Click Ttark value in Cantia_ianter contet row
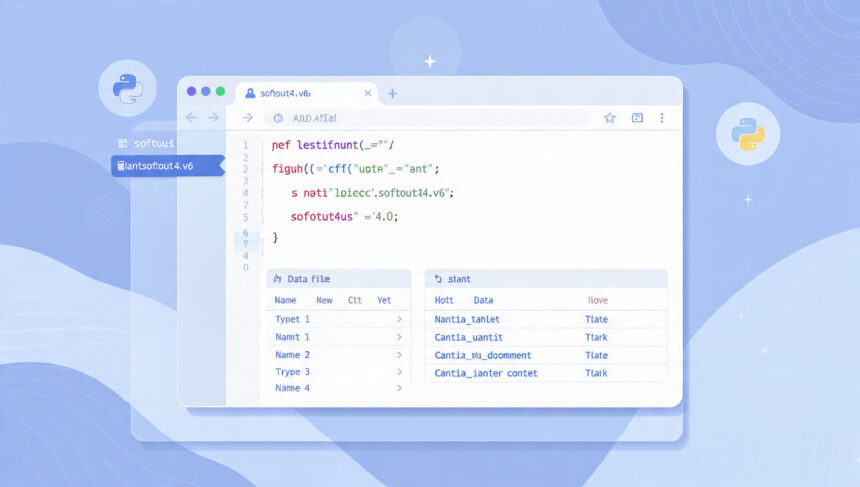Image resolution: width=860 pixels, height=487 pixels. tap(596, 373)
